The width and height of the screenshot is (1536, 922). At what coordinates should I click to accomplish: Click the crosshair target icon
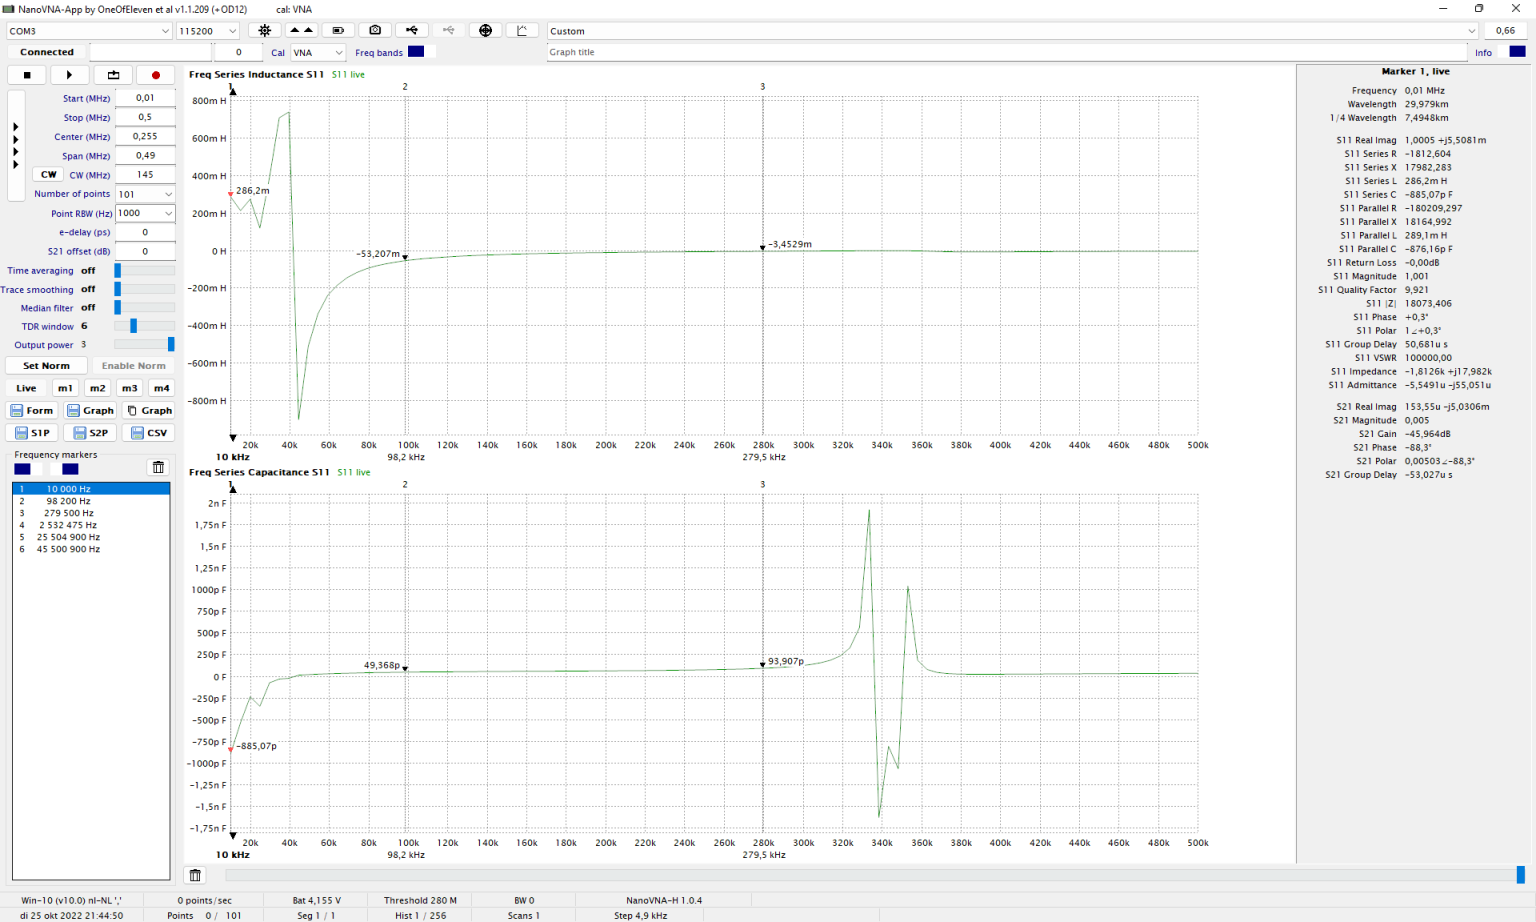pos(486,31)
